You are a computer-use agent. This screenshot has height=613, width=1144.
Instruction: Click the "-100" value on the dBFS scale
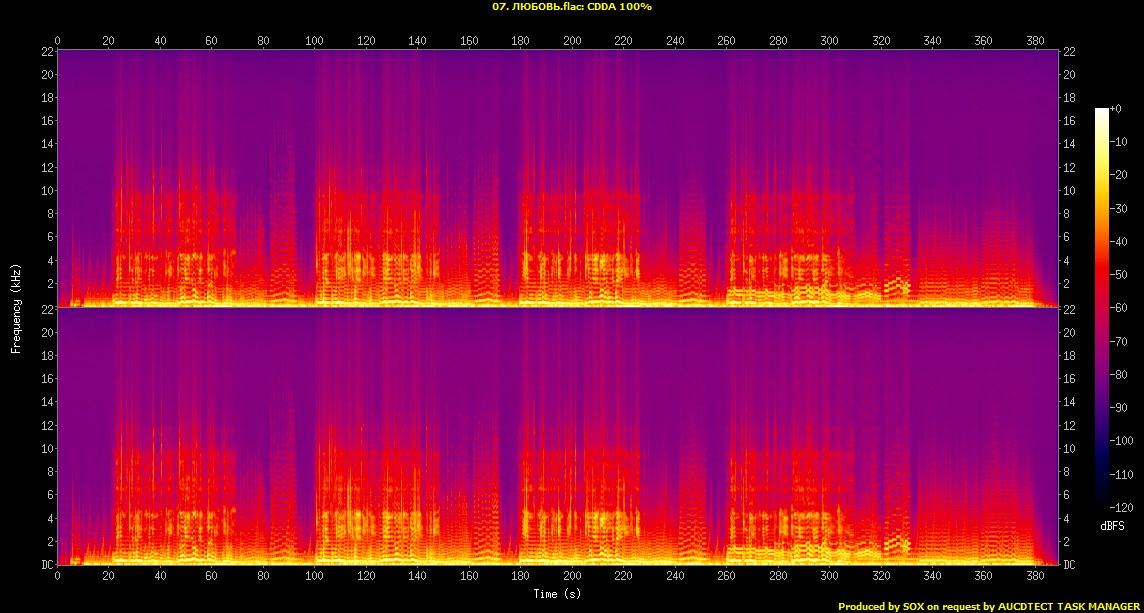click(1121, 441)
